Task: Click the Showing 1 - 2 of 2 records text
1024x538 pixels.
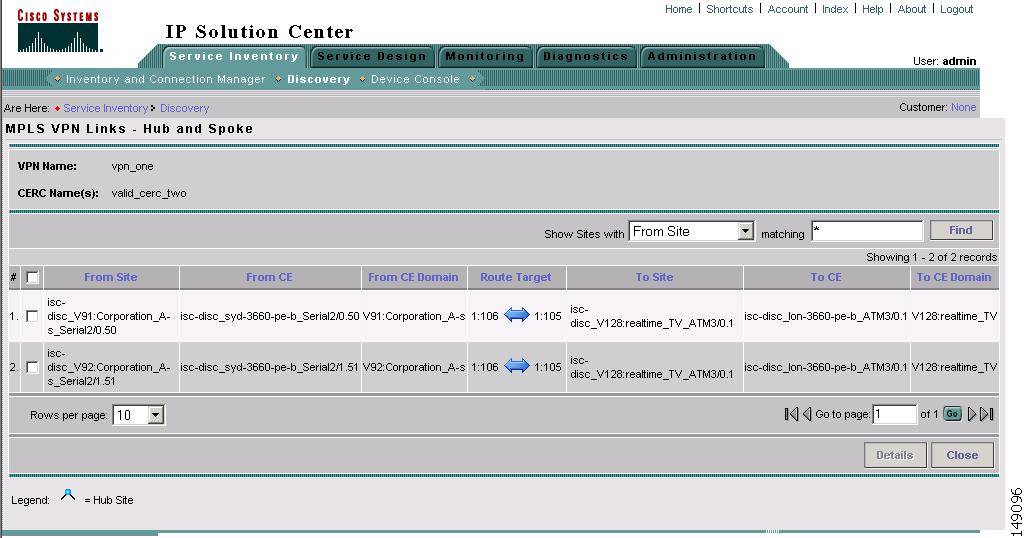Action: coord(932,257)
